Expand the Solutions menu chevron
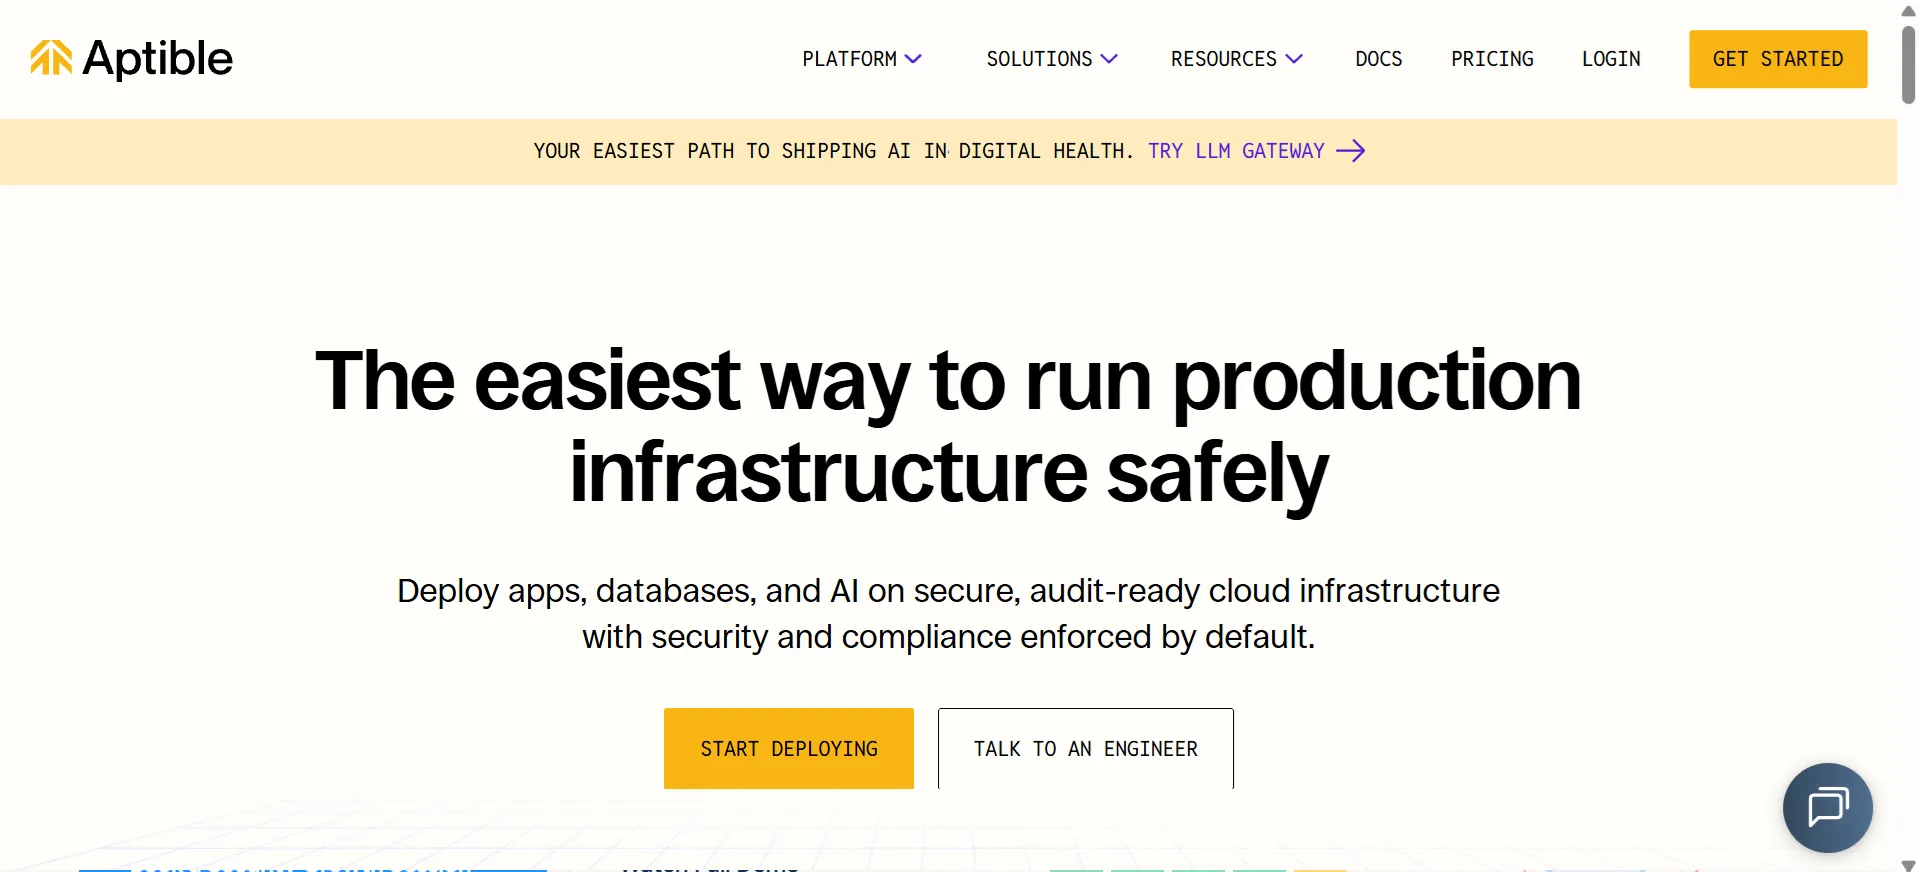Screen dimensions: 1919x872 coord(1109,59)
